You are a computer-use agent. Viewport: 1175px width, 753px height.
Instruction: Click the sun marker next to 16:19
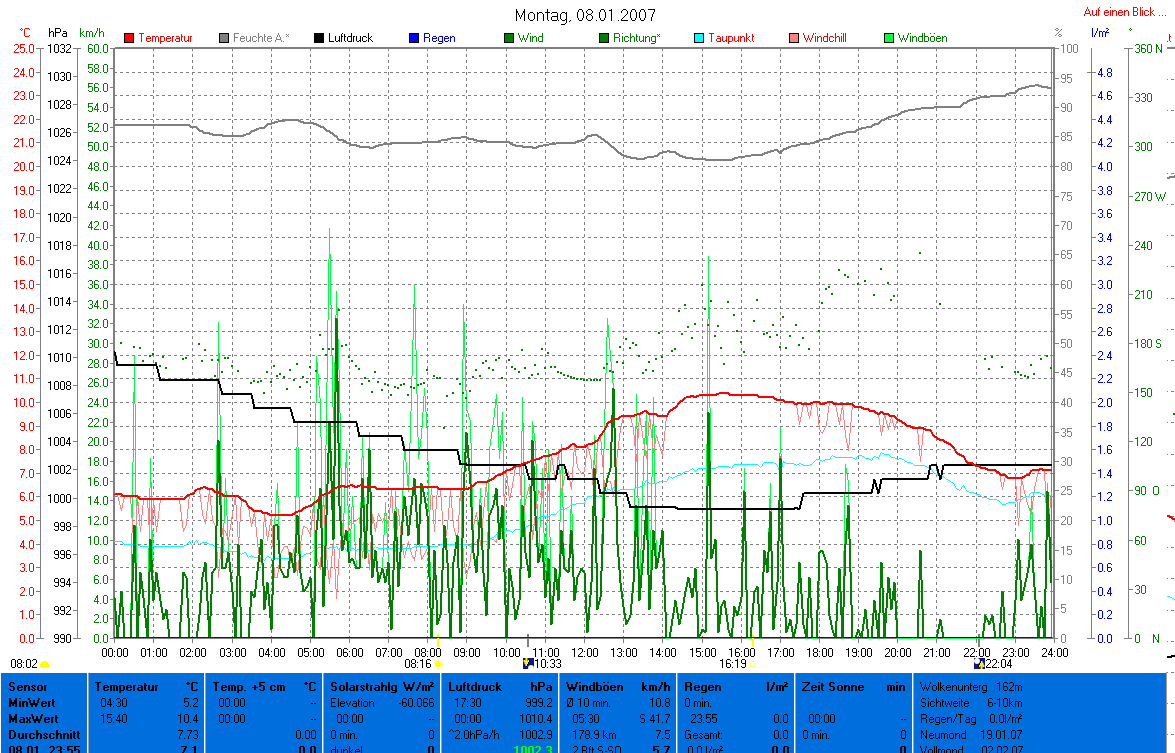tap(752, 663)
